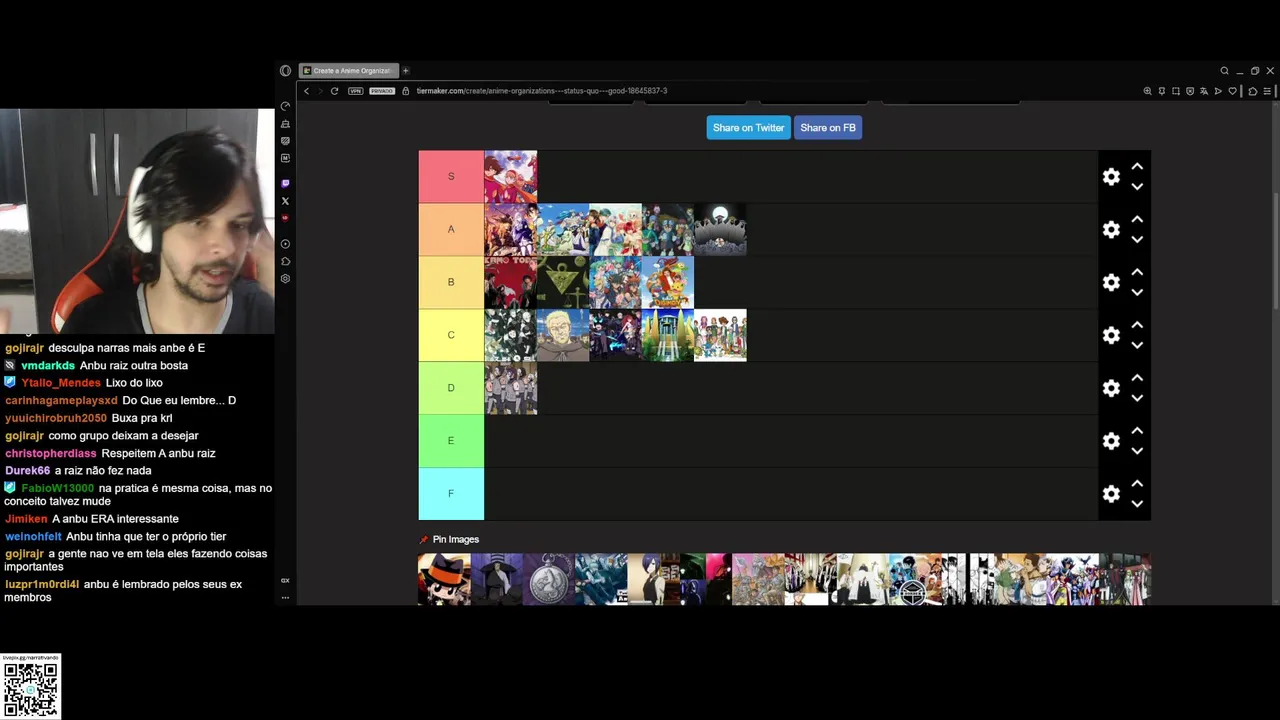This screenshot has width=1280, height=720.
Task: Open settings gear for the C tier row
Action: pos(1111,335)
